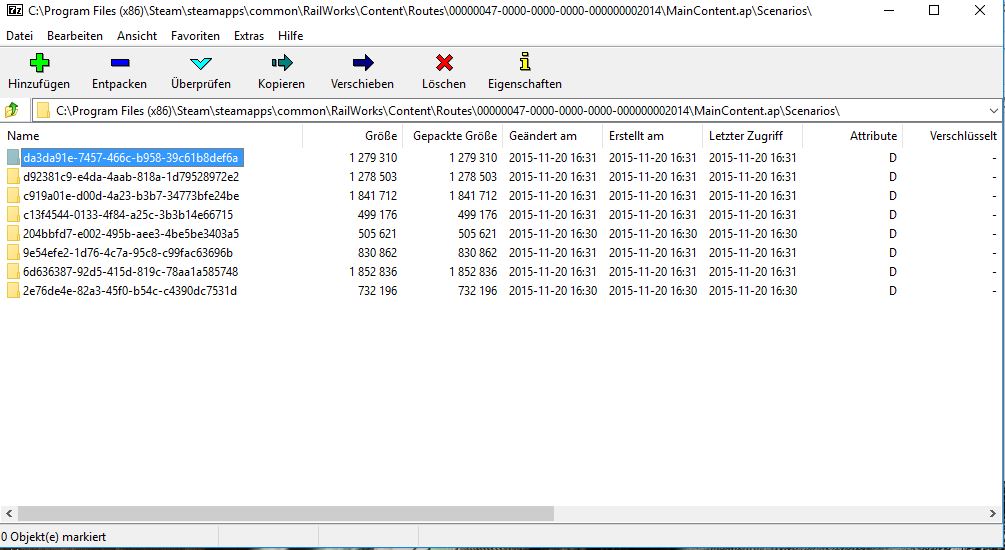
Task: Click folder icon of c13f4544-0133-4f84 row
Action: 13,215
